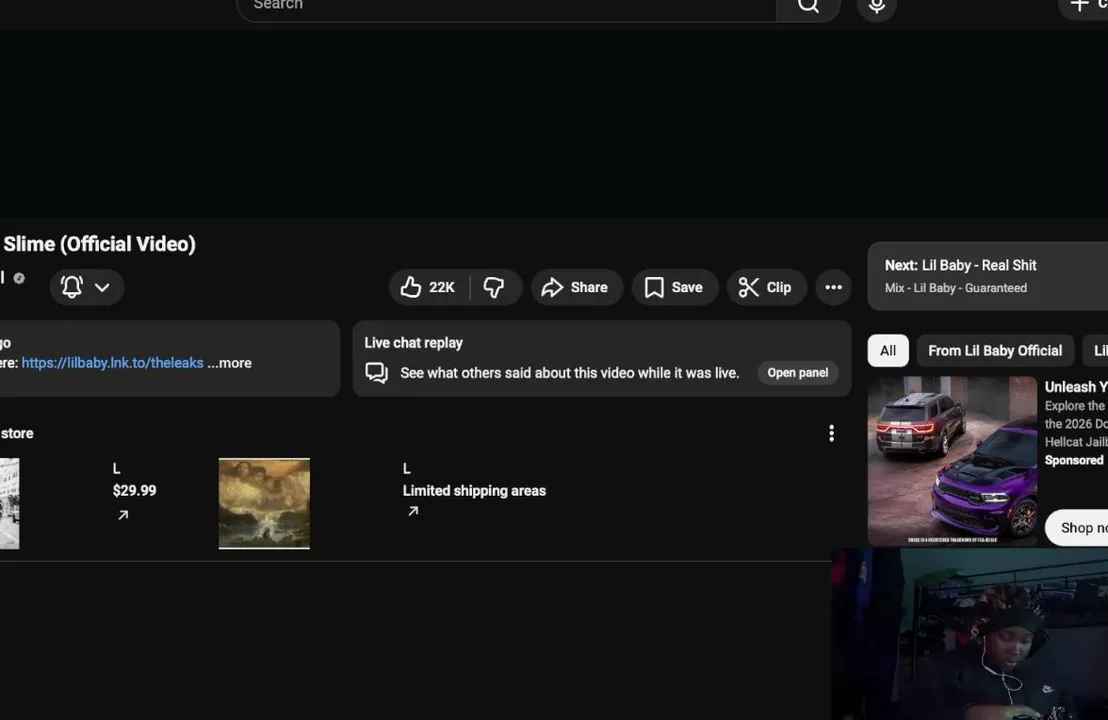
Task: Click the Shop now ad button
Action: (1078, 528)
